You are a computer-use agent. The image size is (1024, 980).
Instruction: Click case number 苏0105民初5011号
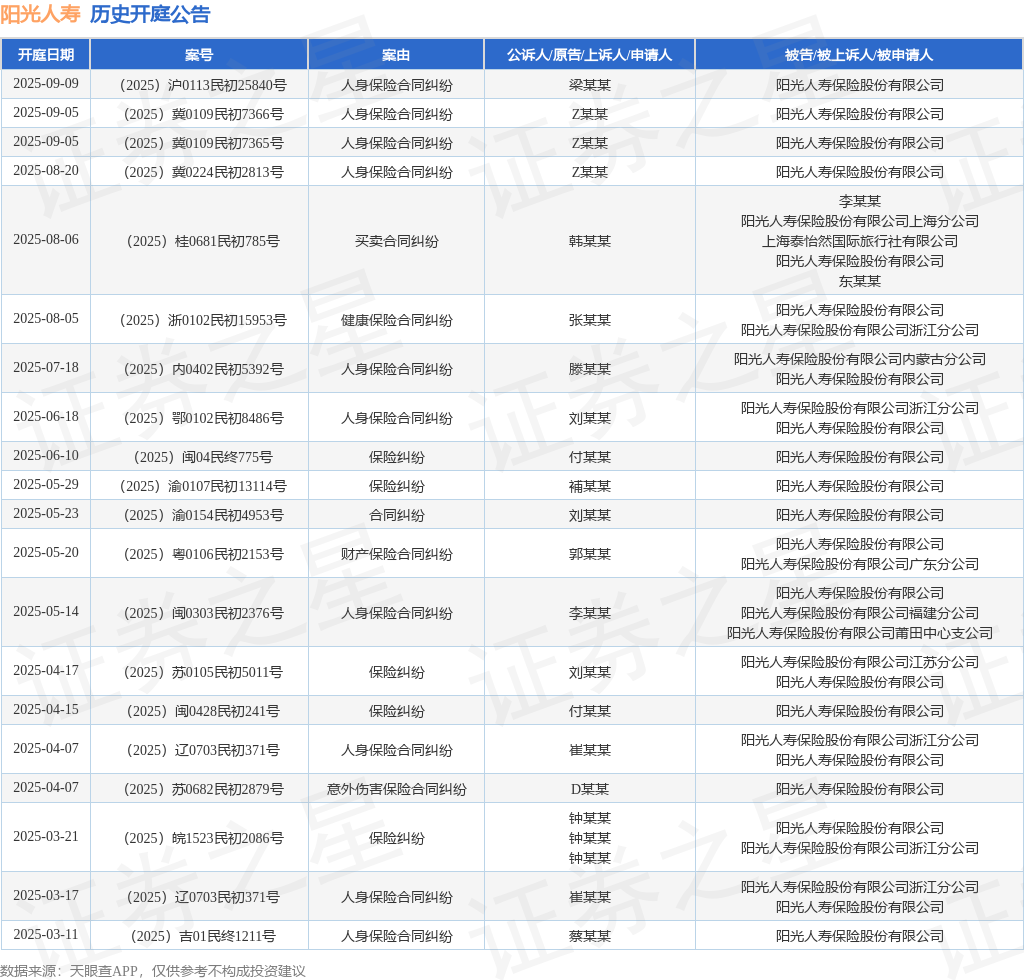(x=203, y=672)
